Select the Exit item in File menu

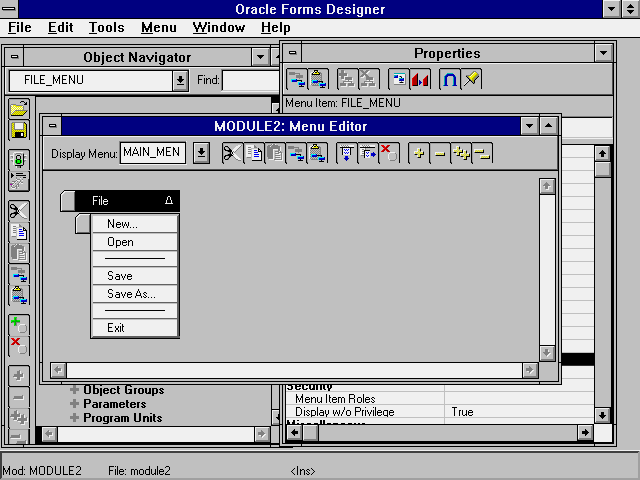pos(116,328)
